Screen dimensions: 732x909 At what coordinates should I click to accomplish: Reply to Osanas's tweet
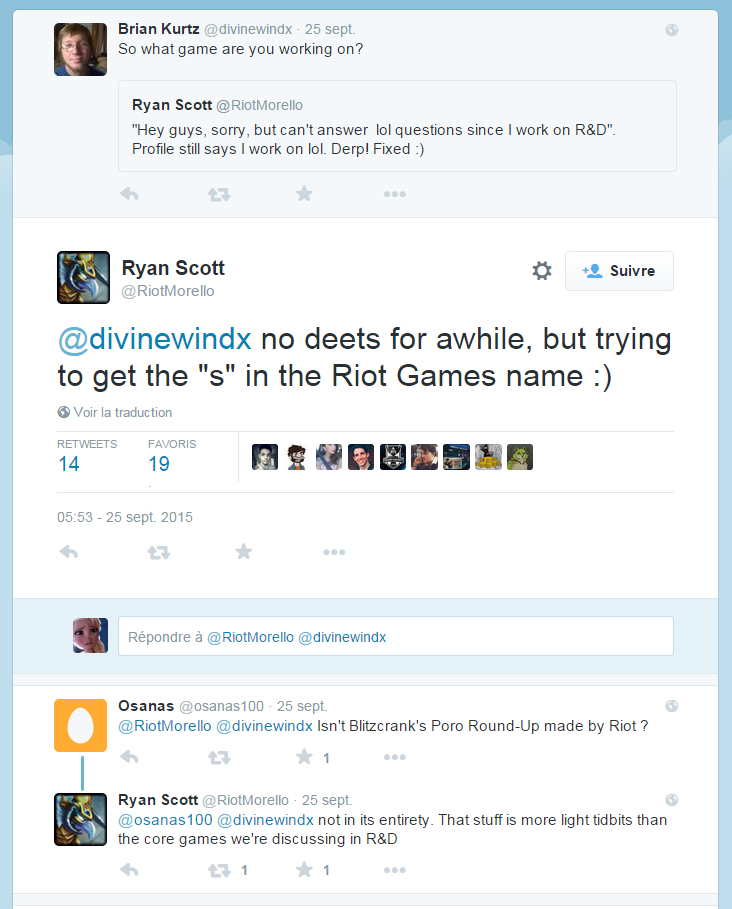(x=129, y=758)
